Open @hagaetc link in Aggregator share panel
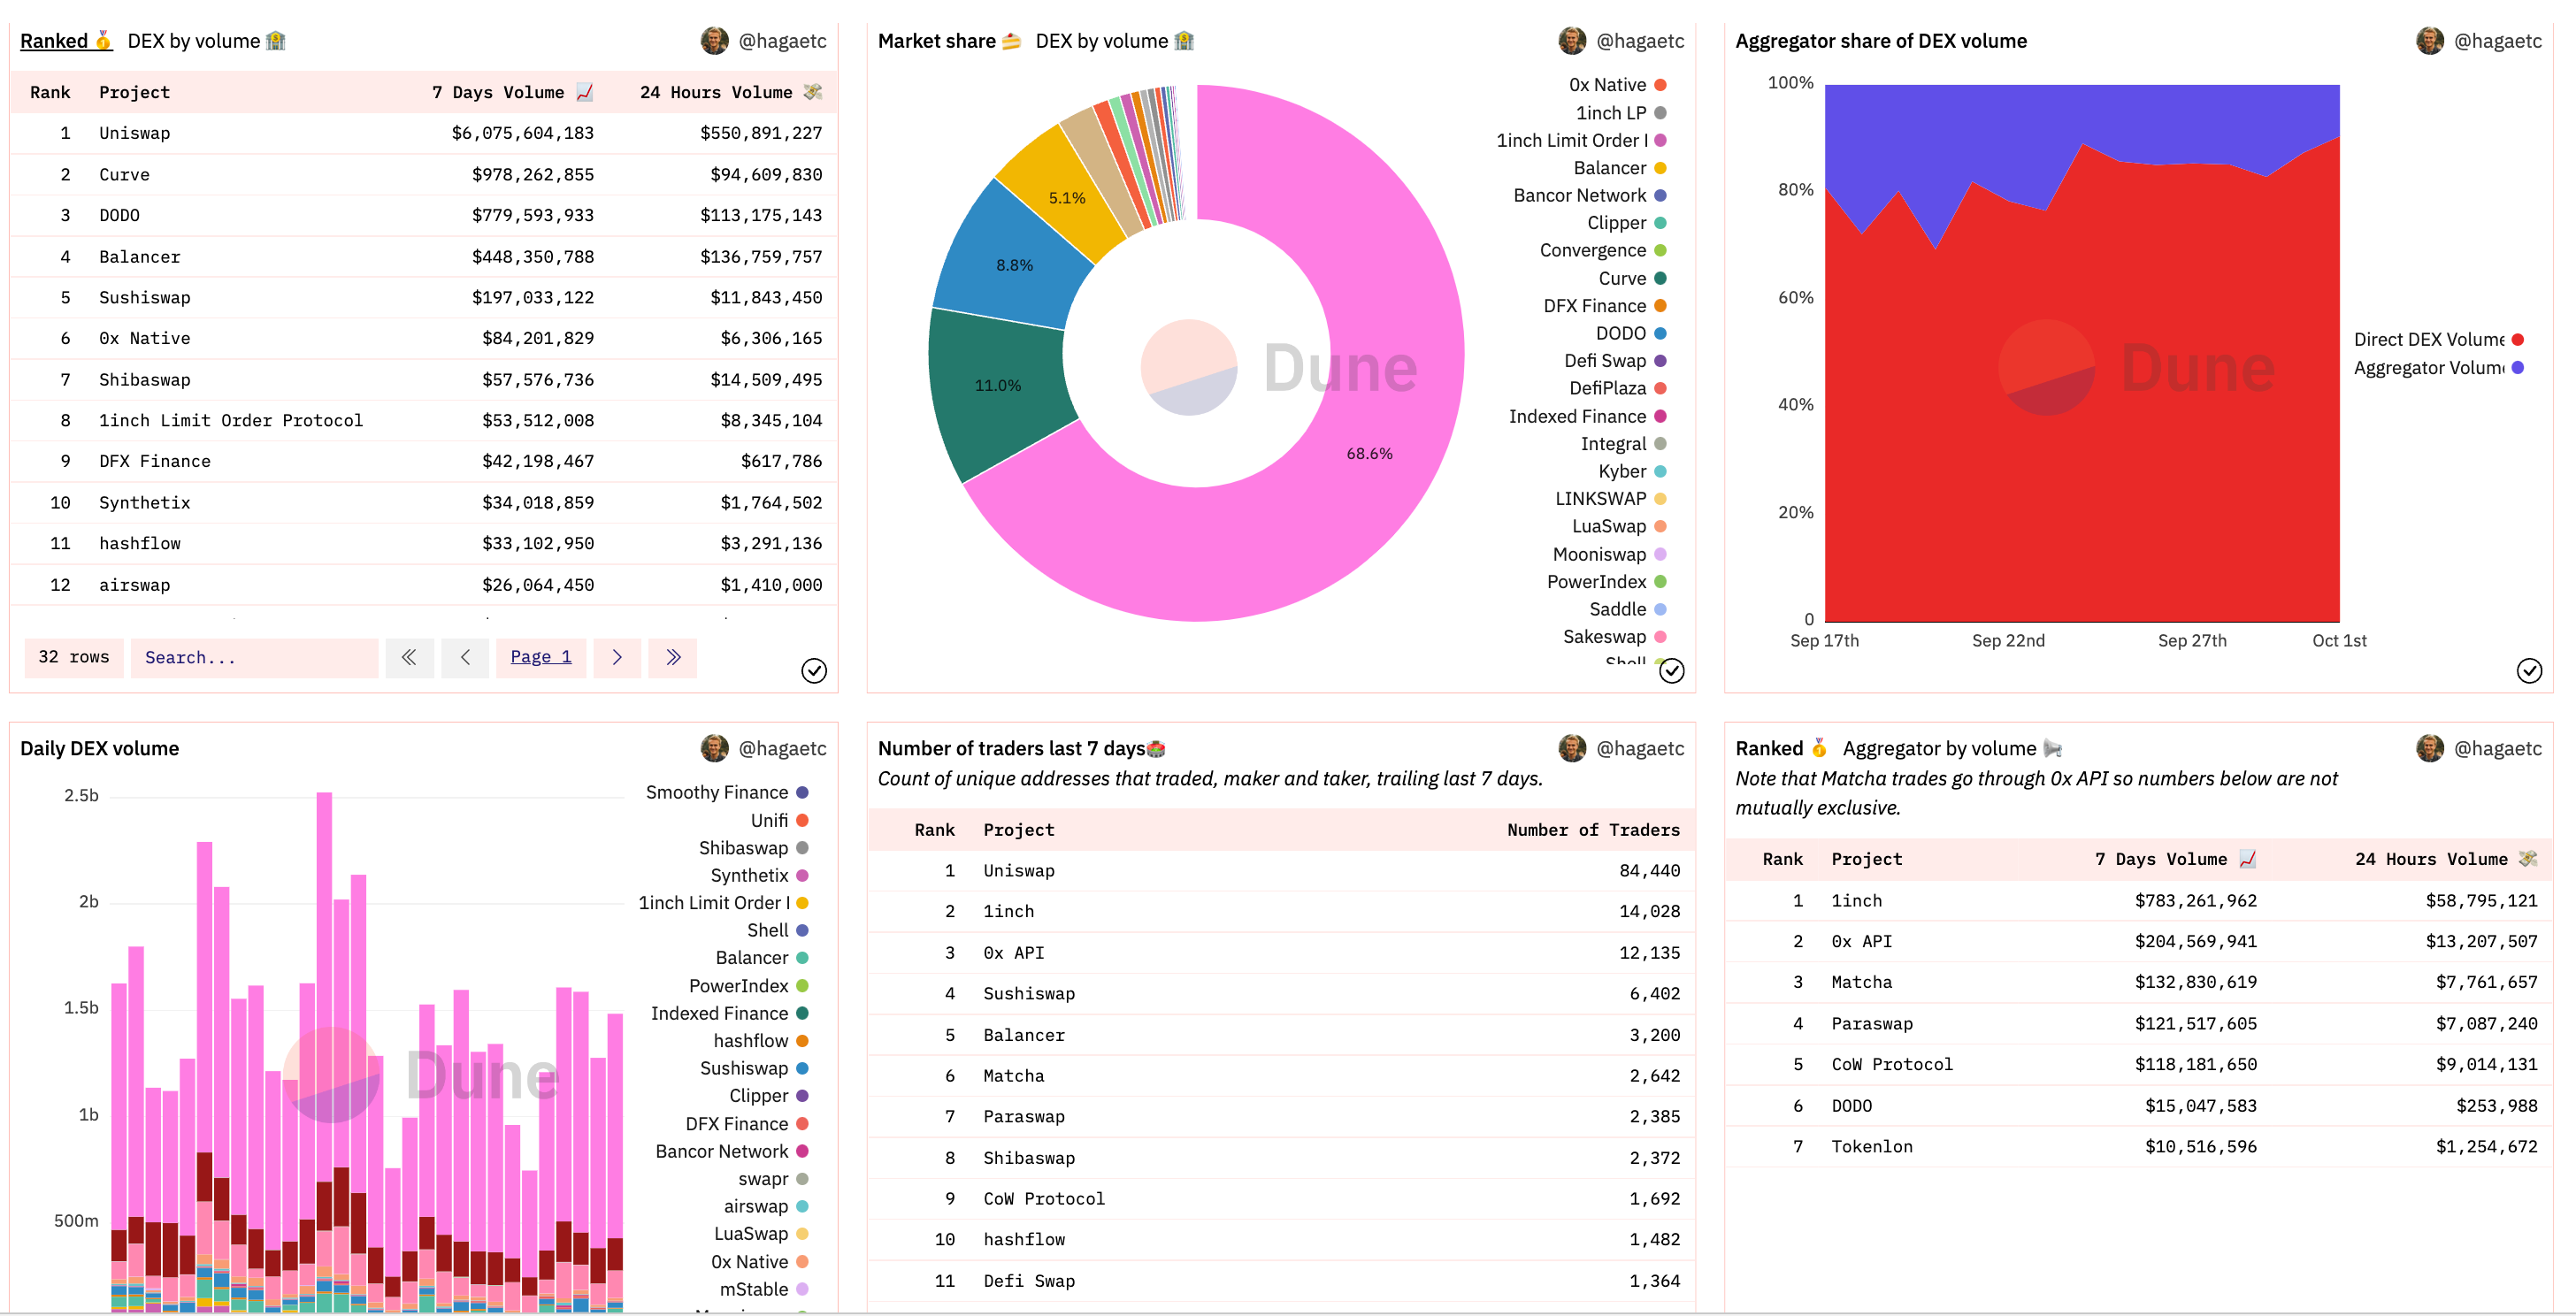2576x1316 pixels. 2498,41
